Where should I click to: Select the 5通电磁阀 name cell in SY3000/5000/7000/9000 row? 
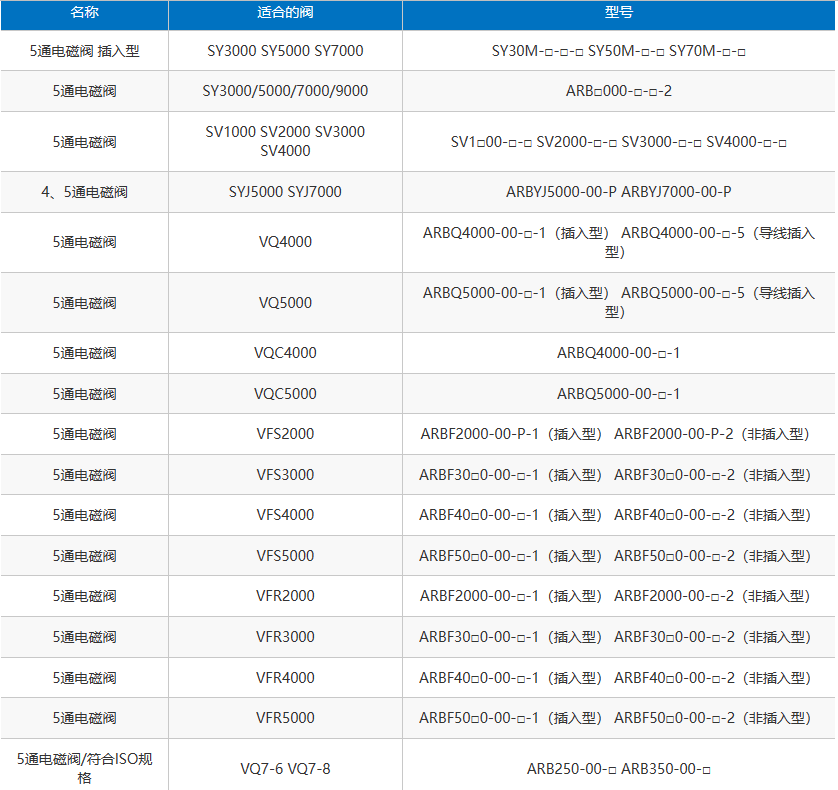(x=84, y=91)
